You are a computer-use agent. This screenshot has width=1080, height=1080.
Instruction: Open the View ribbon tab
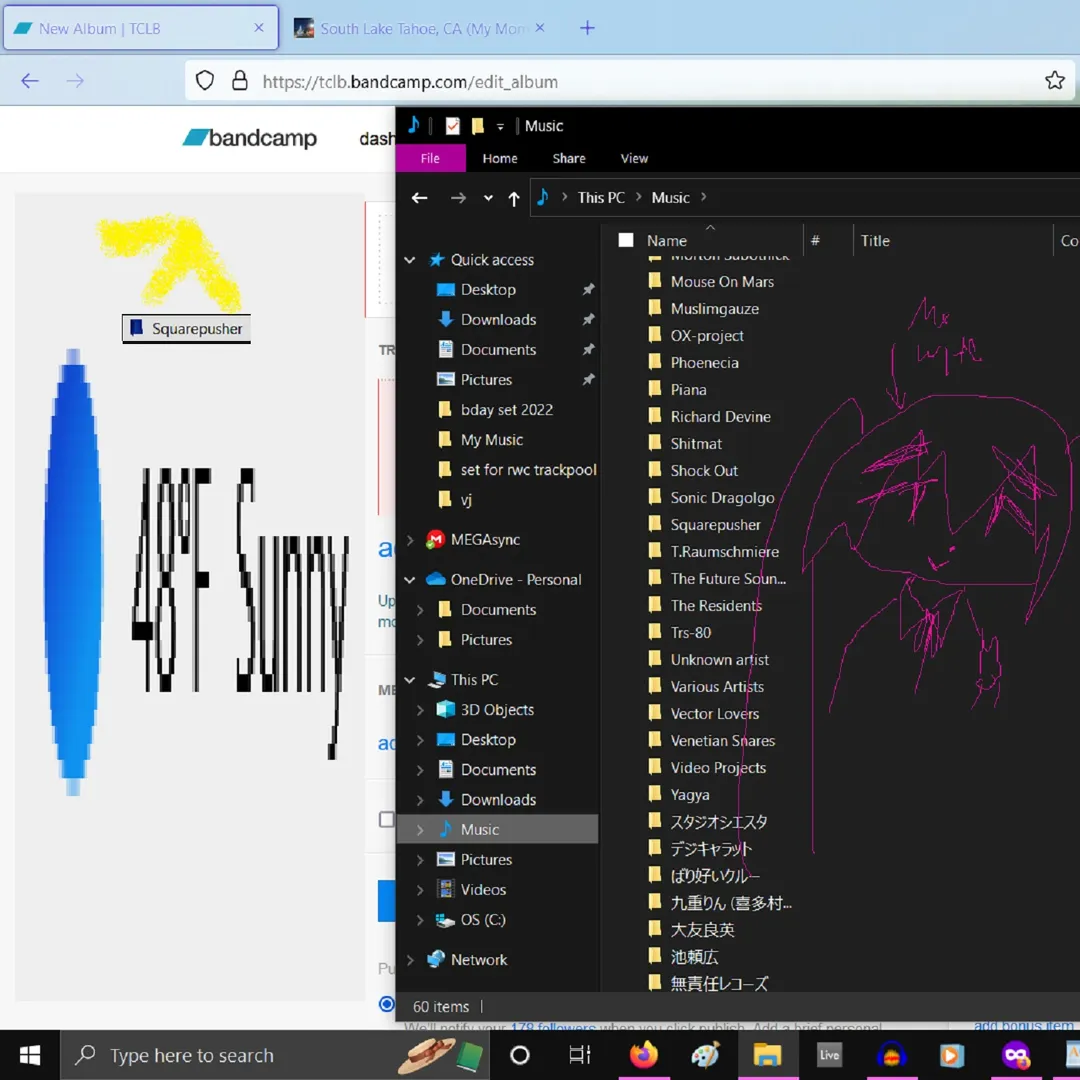pos(634,158)
